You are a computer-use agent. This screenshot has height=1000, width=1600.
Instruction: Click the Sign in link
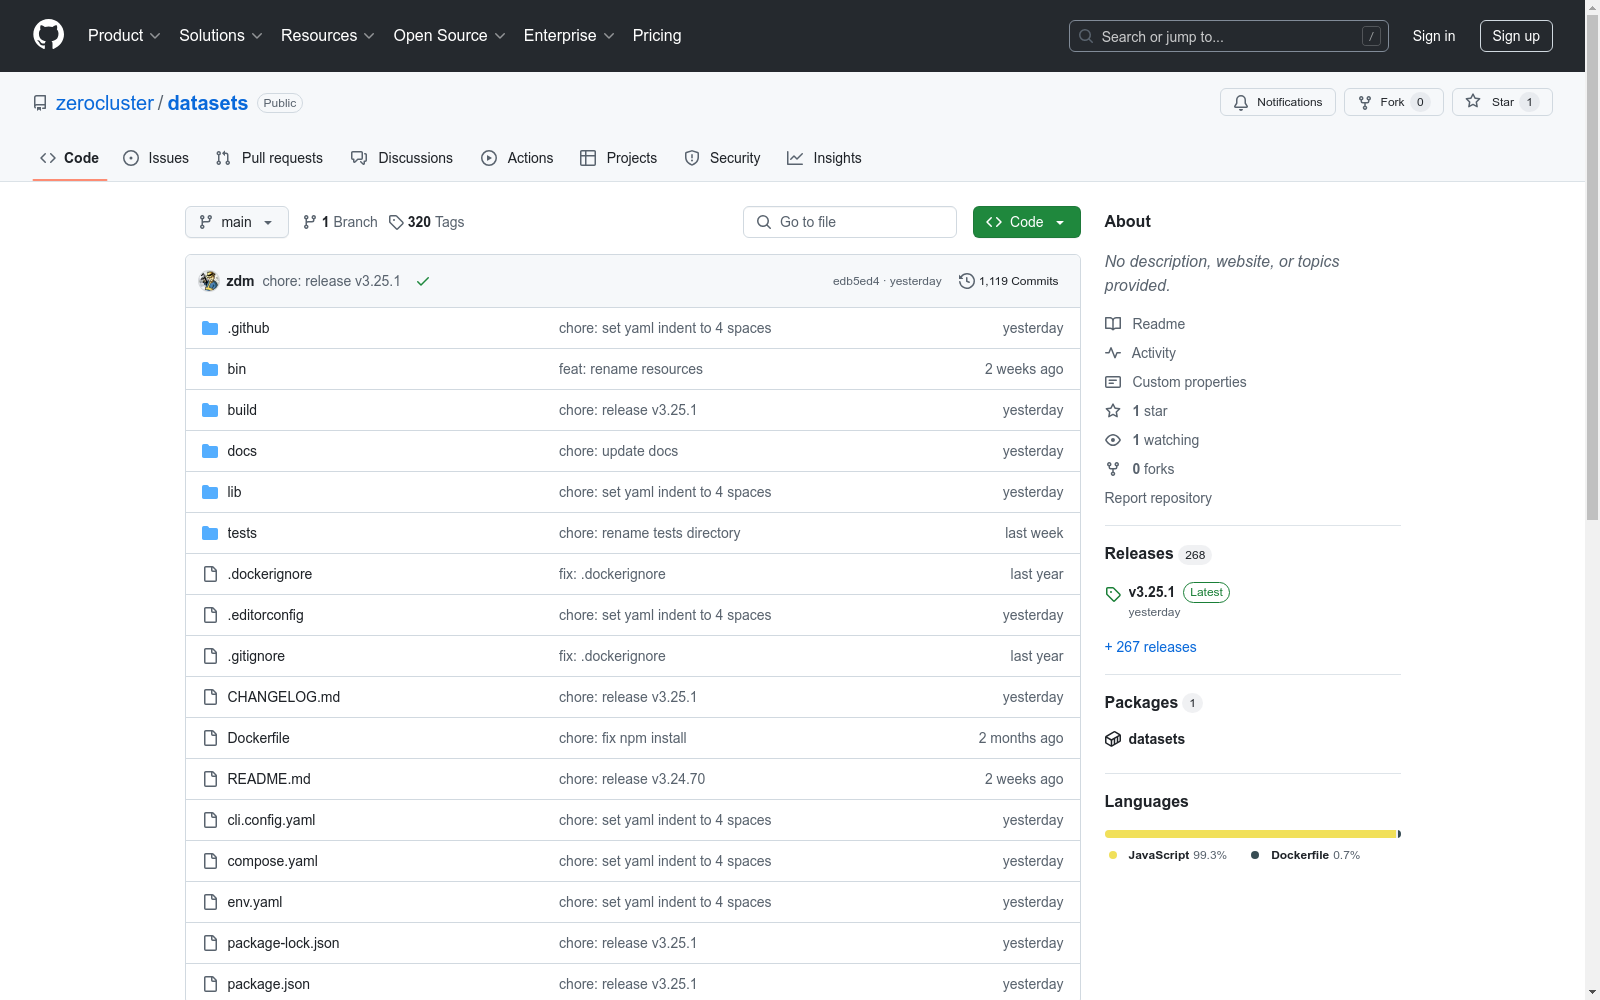[1434, 36]
